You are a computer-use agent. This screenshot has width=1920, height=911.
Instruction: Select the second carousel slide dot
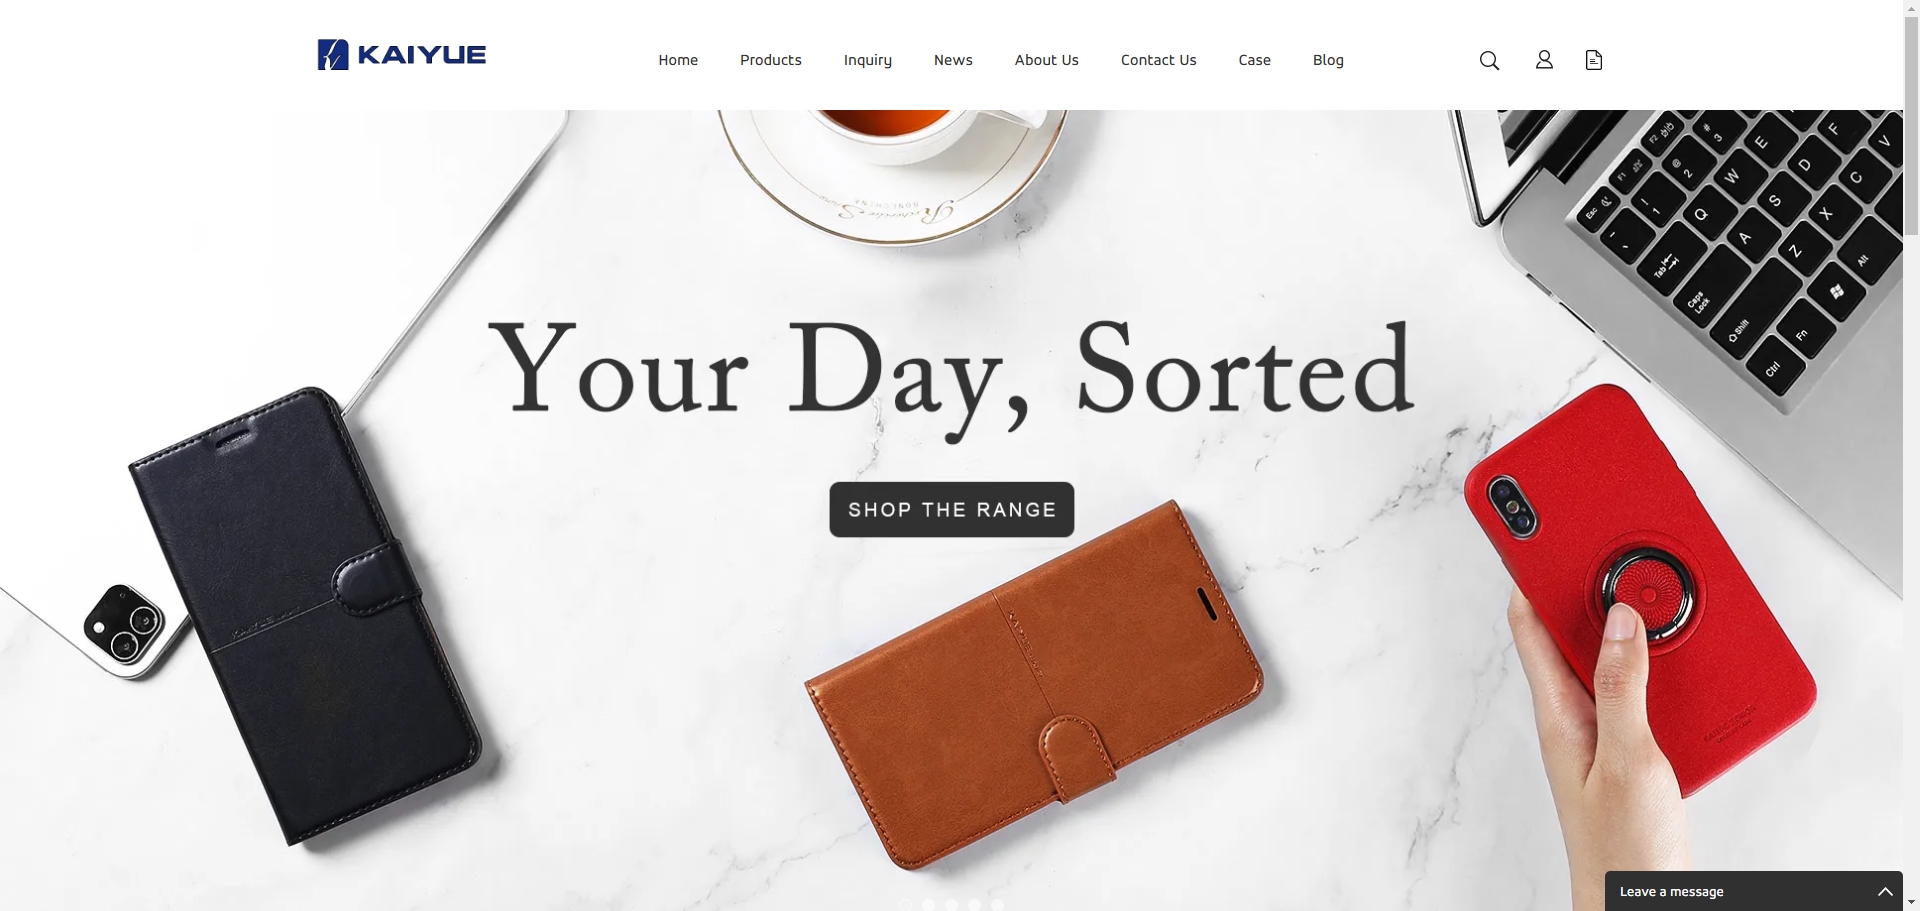(929, 905)
